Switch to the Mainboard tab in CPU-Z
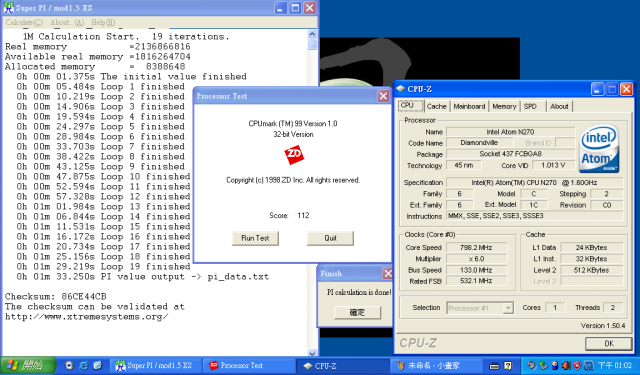Viewport: 640px width, 375px height. point(469,106)
